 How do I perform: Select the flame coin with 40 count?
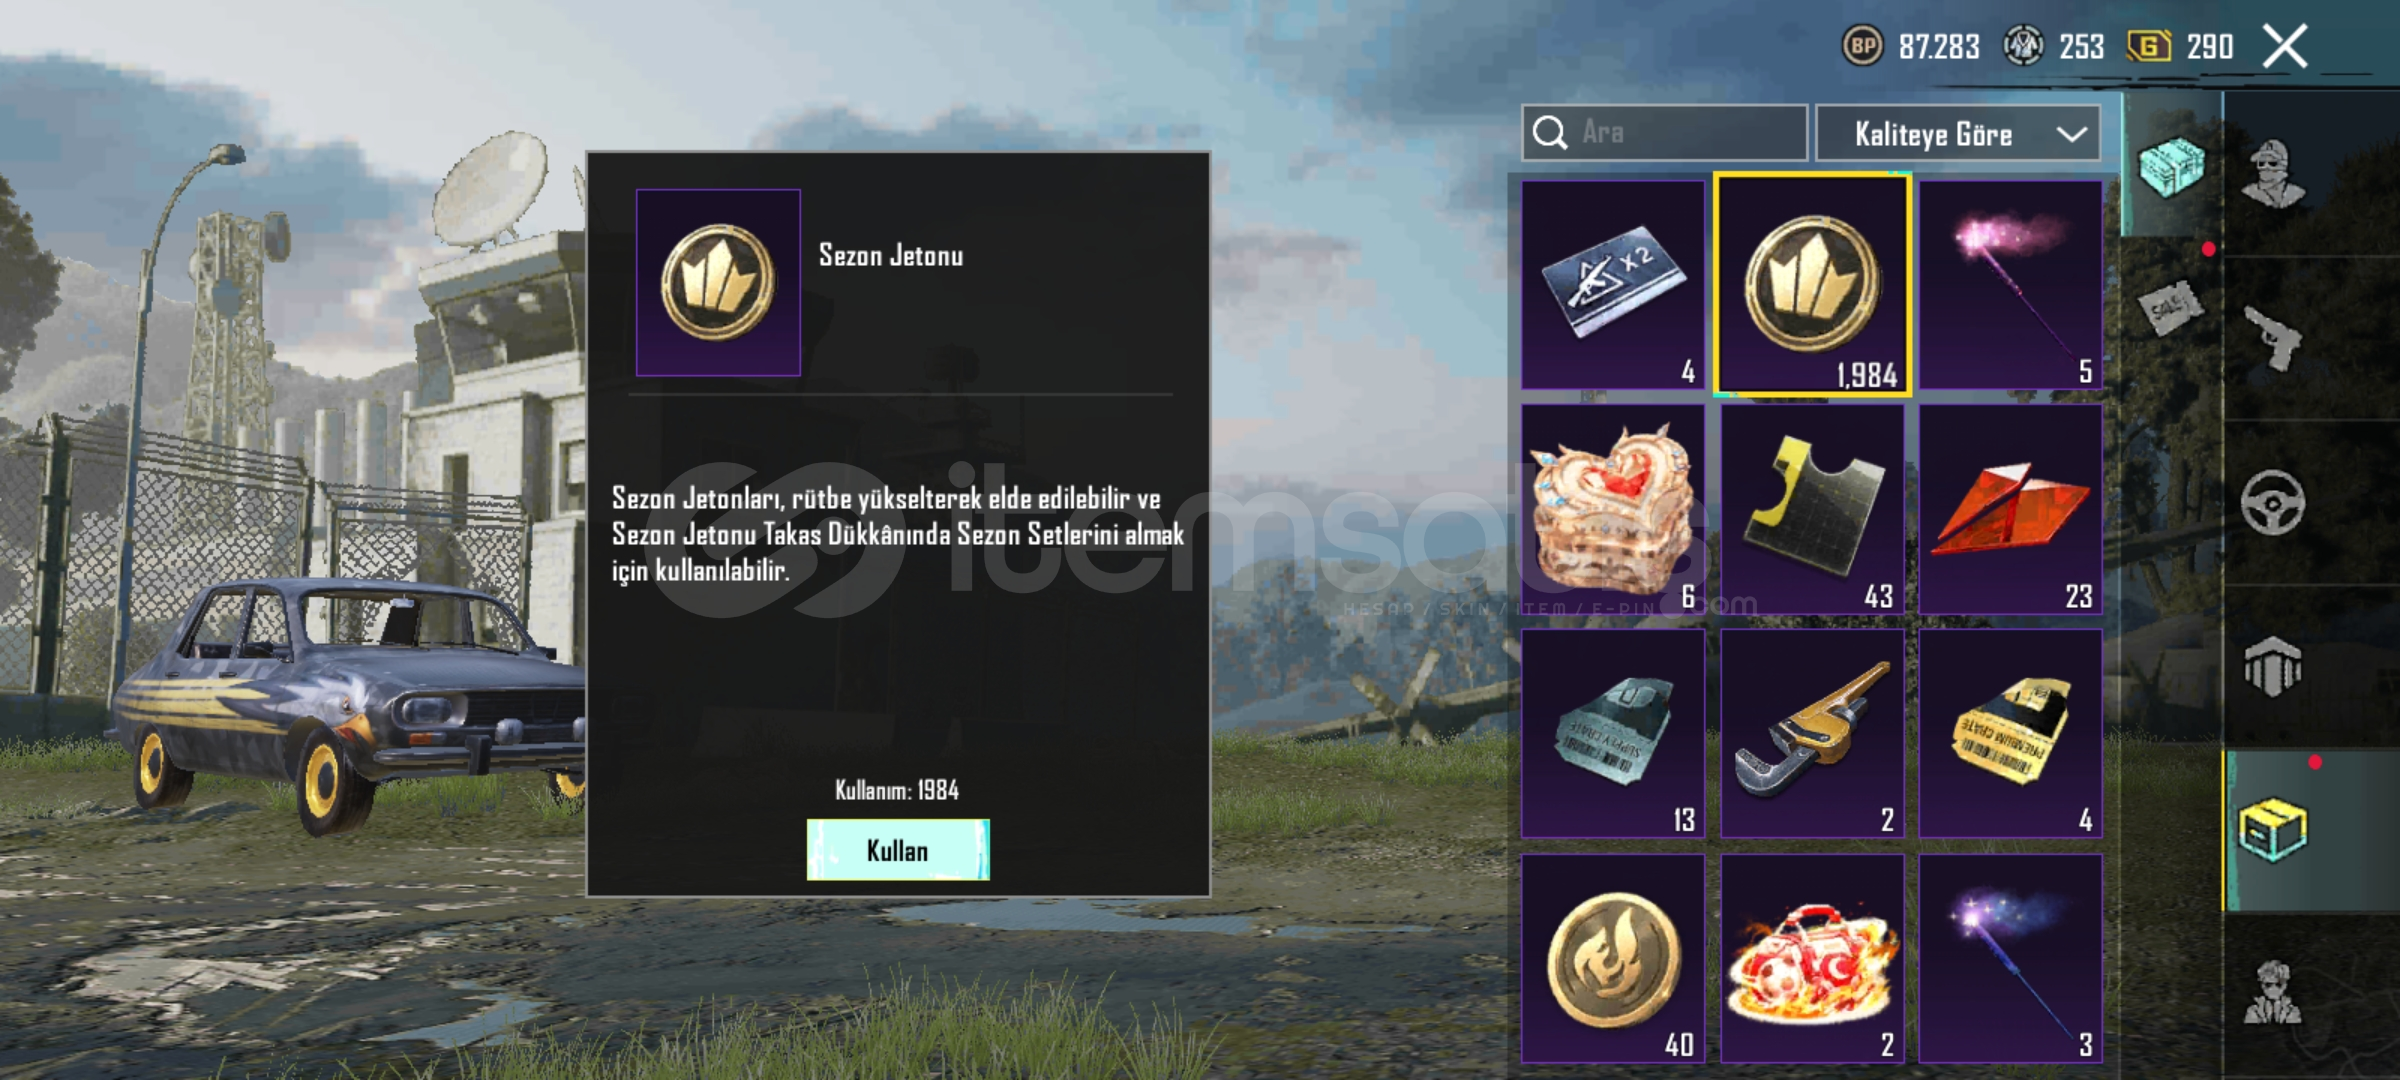(x=1613, y=958)
